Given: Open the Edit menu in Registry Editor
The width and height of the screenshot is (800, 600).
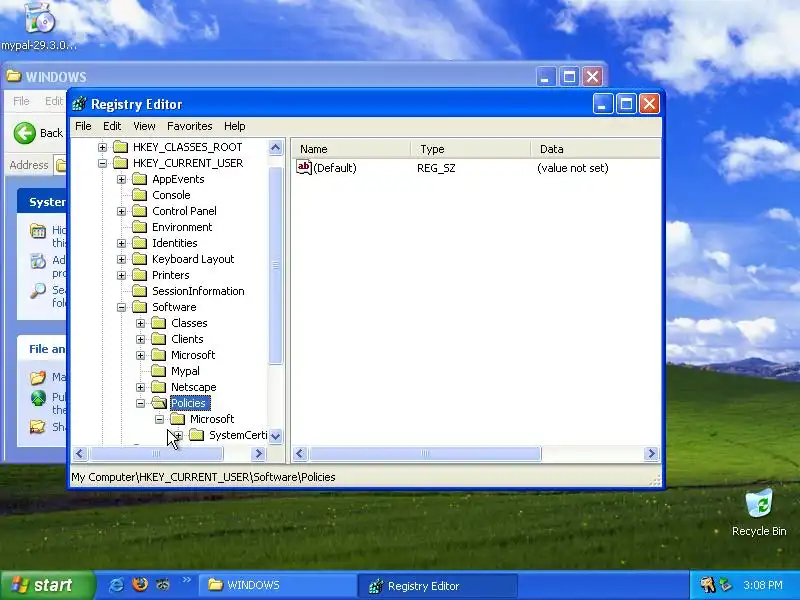Looking at the screenshot, I should 112,126.
